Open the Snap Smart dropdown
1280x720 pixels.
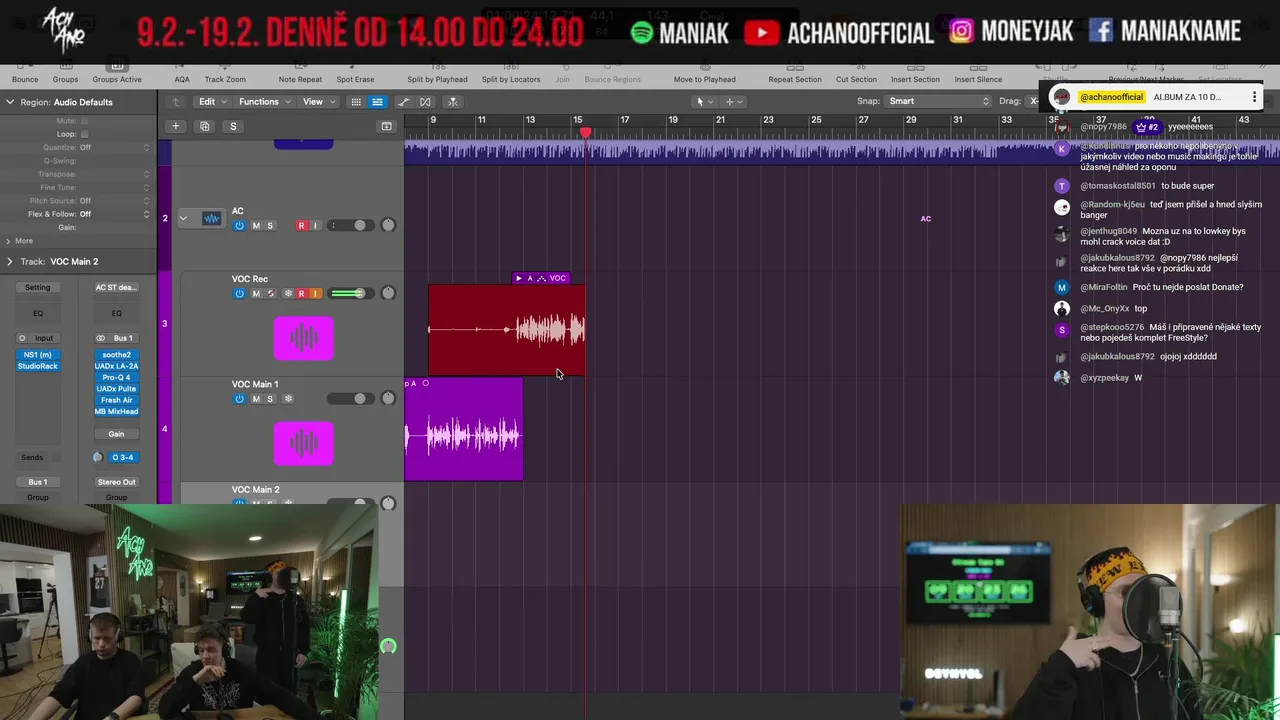pyautogui.click(x=939, y=101)
